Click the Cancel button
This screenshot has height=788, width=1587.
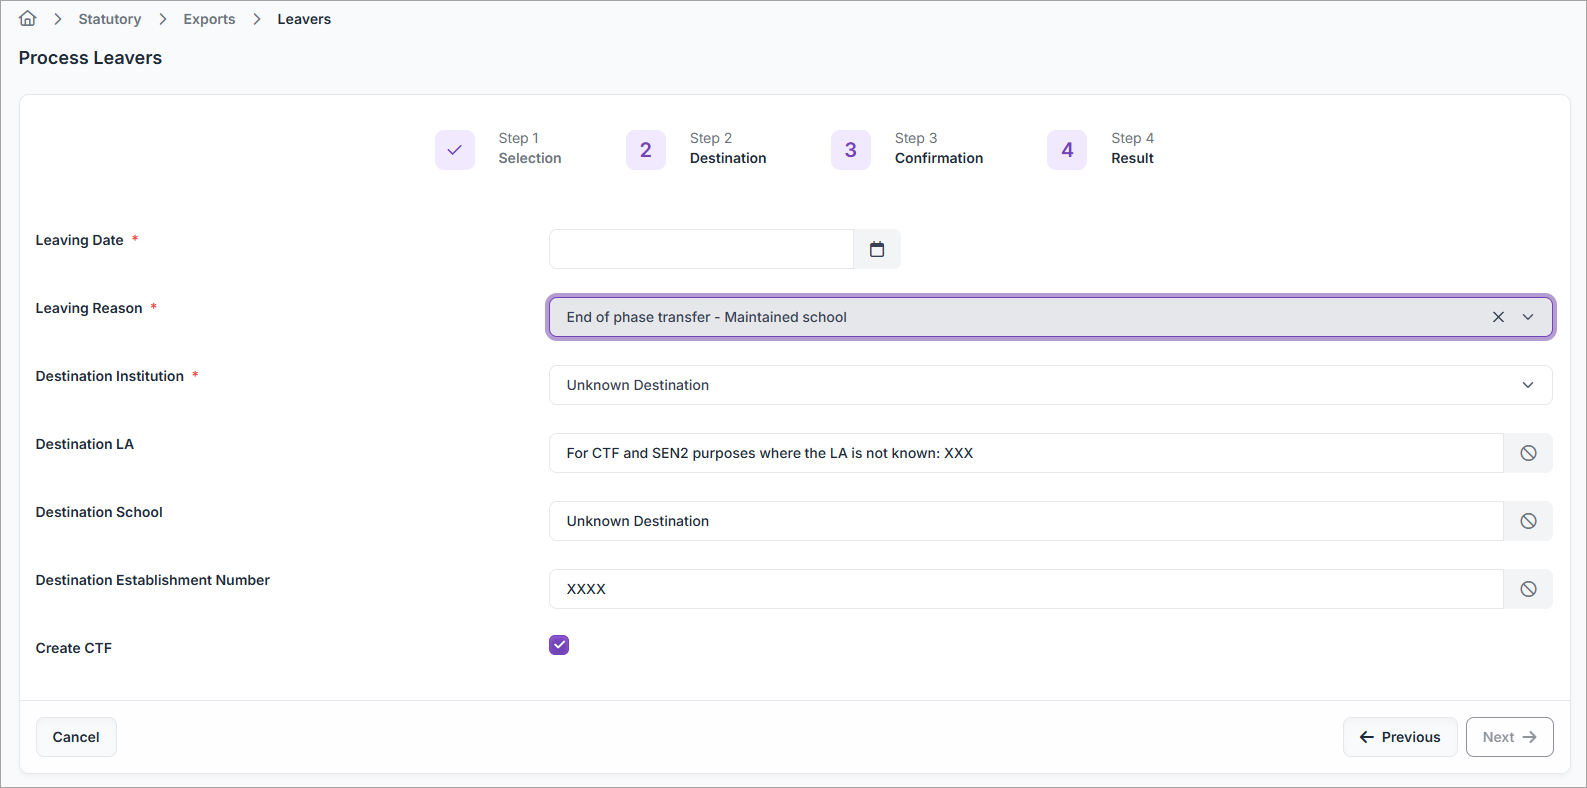click(x=76, y=737)
